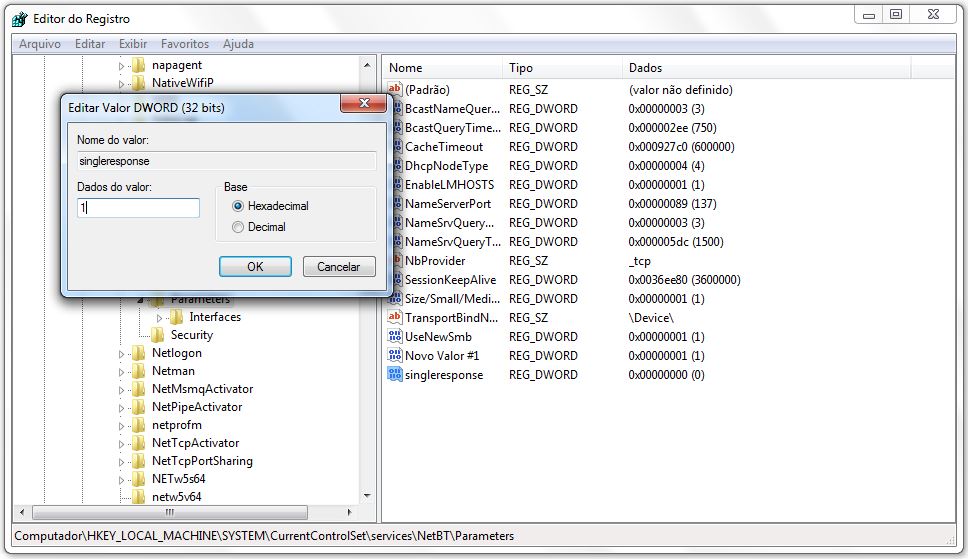This screenshot has width=968, height=559.
Task: Select the TransportBindName value icon
Action: point(394,318)
